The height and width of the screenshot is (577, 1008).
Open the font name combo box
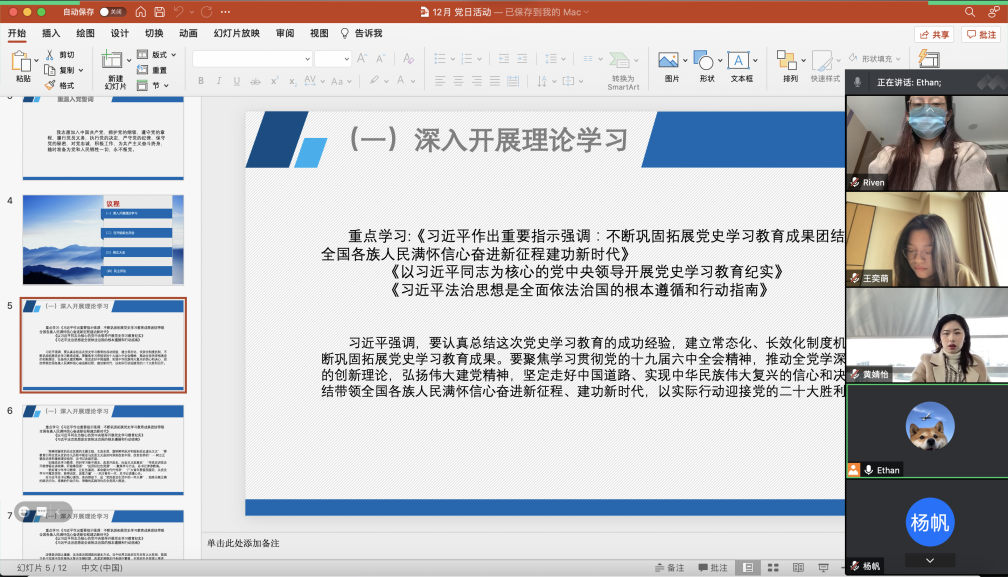click(252, 59)
